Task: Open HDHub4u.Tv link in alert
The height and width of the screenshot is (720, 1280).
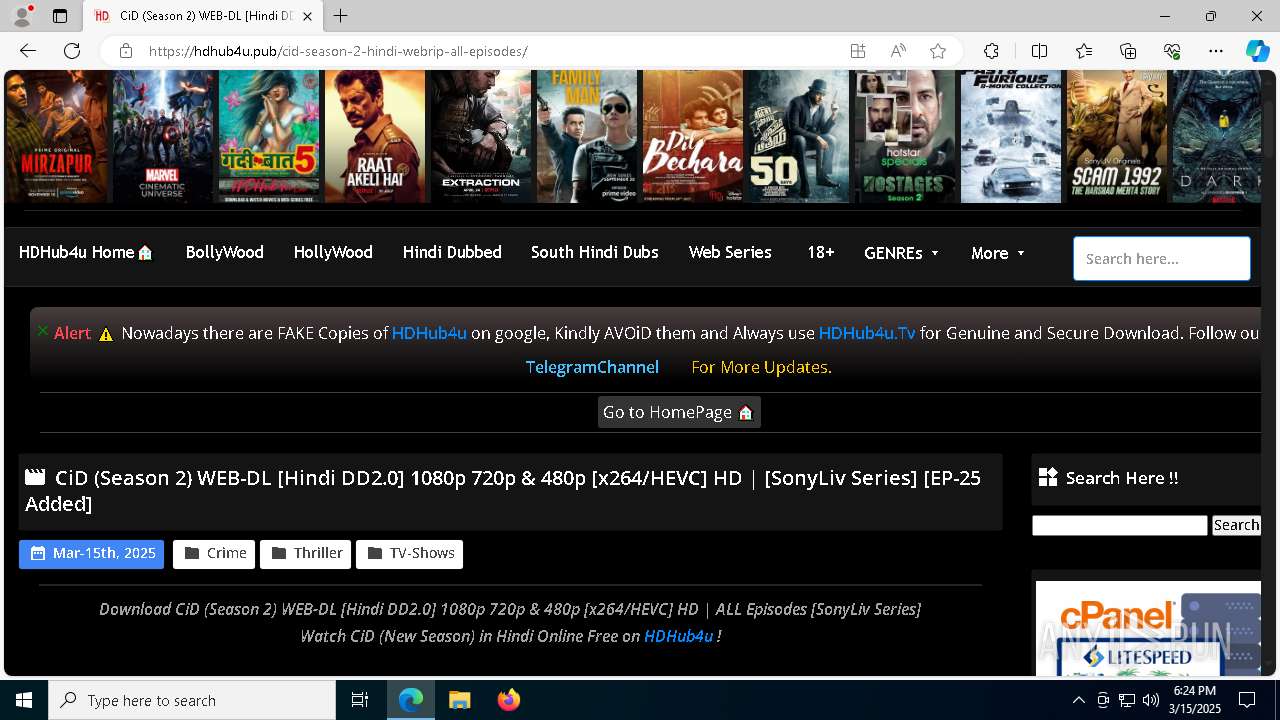Action: (867, 333)
